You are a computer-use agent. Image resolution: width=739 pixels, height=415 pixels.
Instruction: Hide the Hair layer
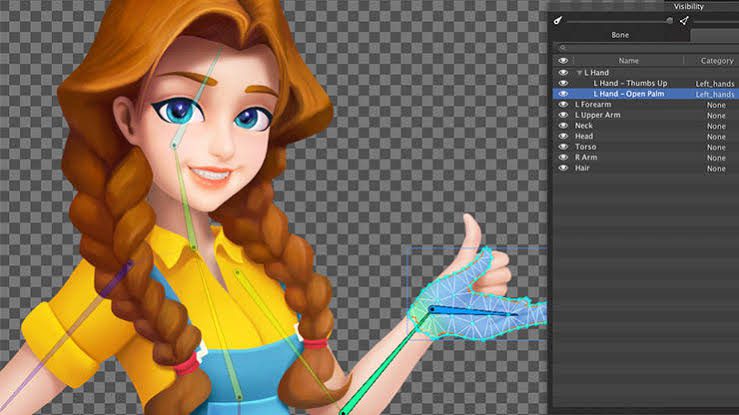563,168
